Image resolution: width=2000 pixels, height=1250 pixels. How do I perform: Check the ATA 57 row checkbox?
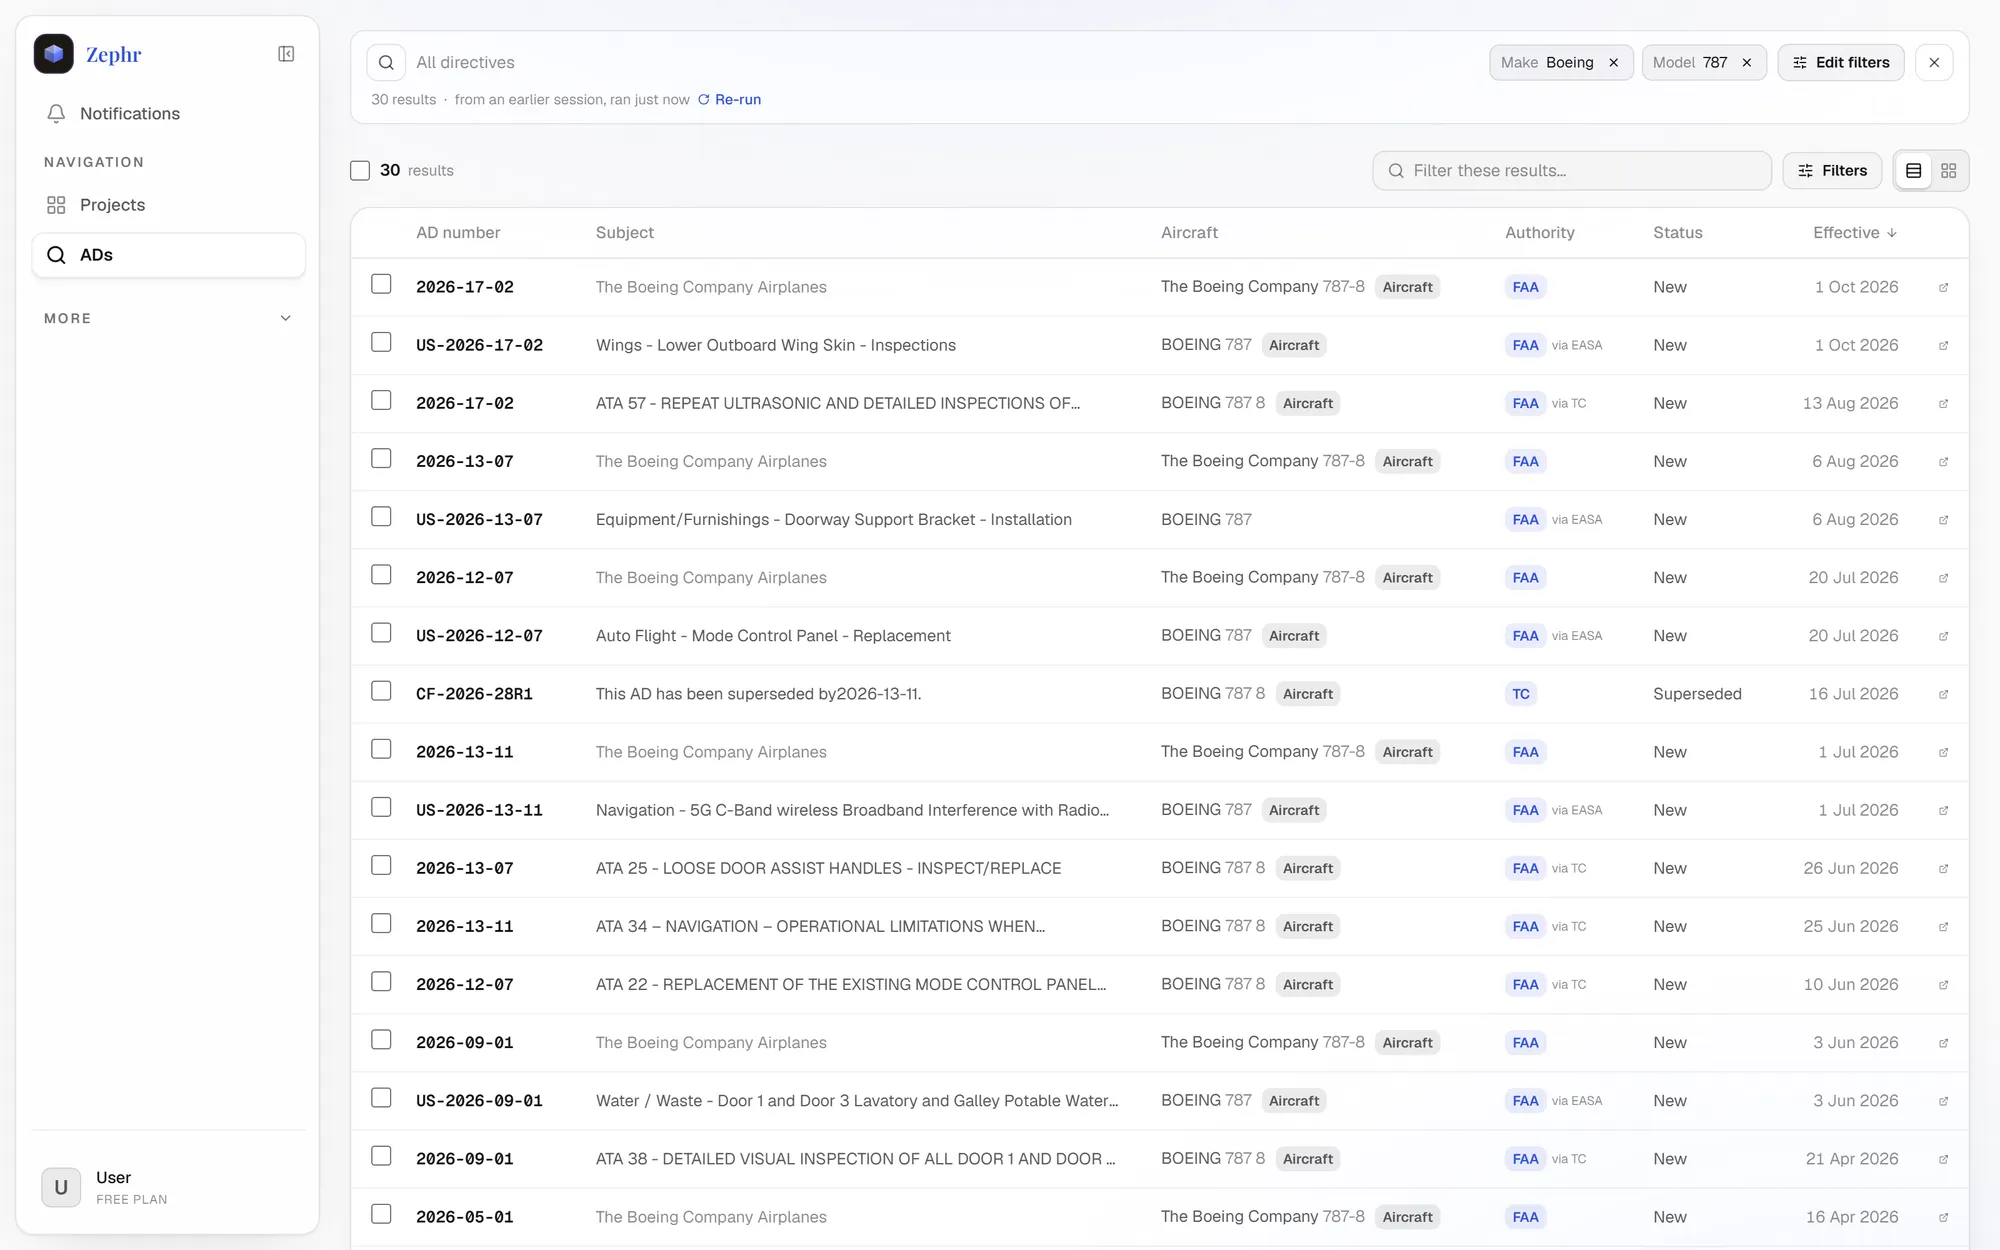pos(381,400)
